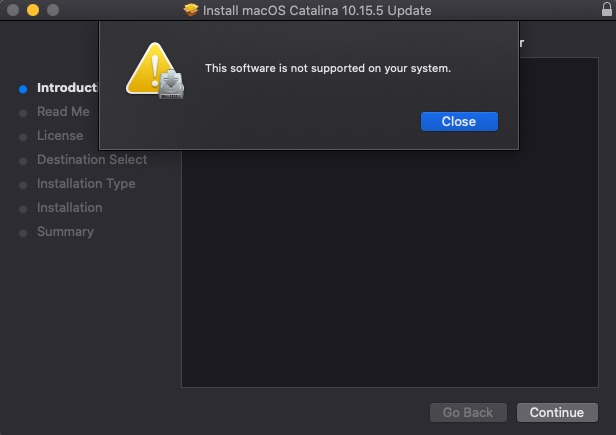Click the Install macOS Catalina window title
616x435 pixels.
pyautogui.click(x=318, y=10)
